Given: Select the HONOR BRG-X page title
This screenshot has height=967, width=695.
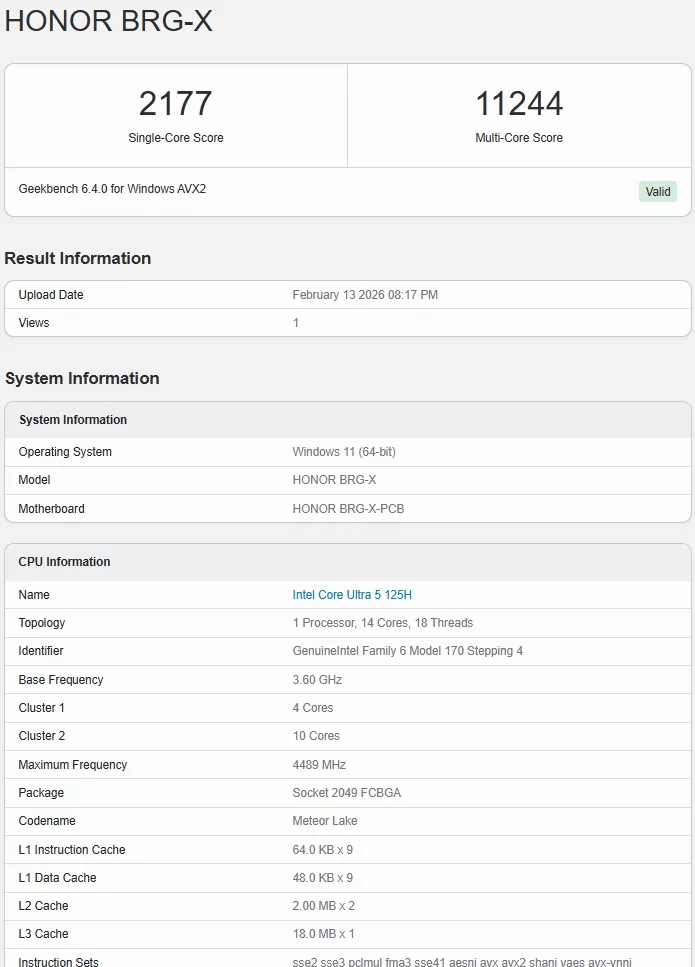Looking at the screenshot, I should point(109,22).
